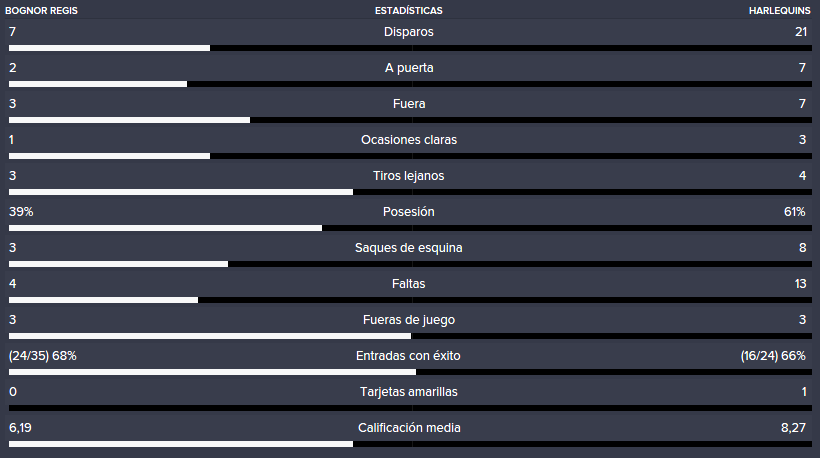Viewport: 820px width, 458px height.
Task: Click Harlequins' 8,27 average rating value
Action: coord(793,428)
